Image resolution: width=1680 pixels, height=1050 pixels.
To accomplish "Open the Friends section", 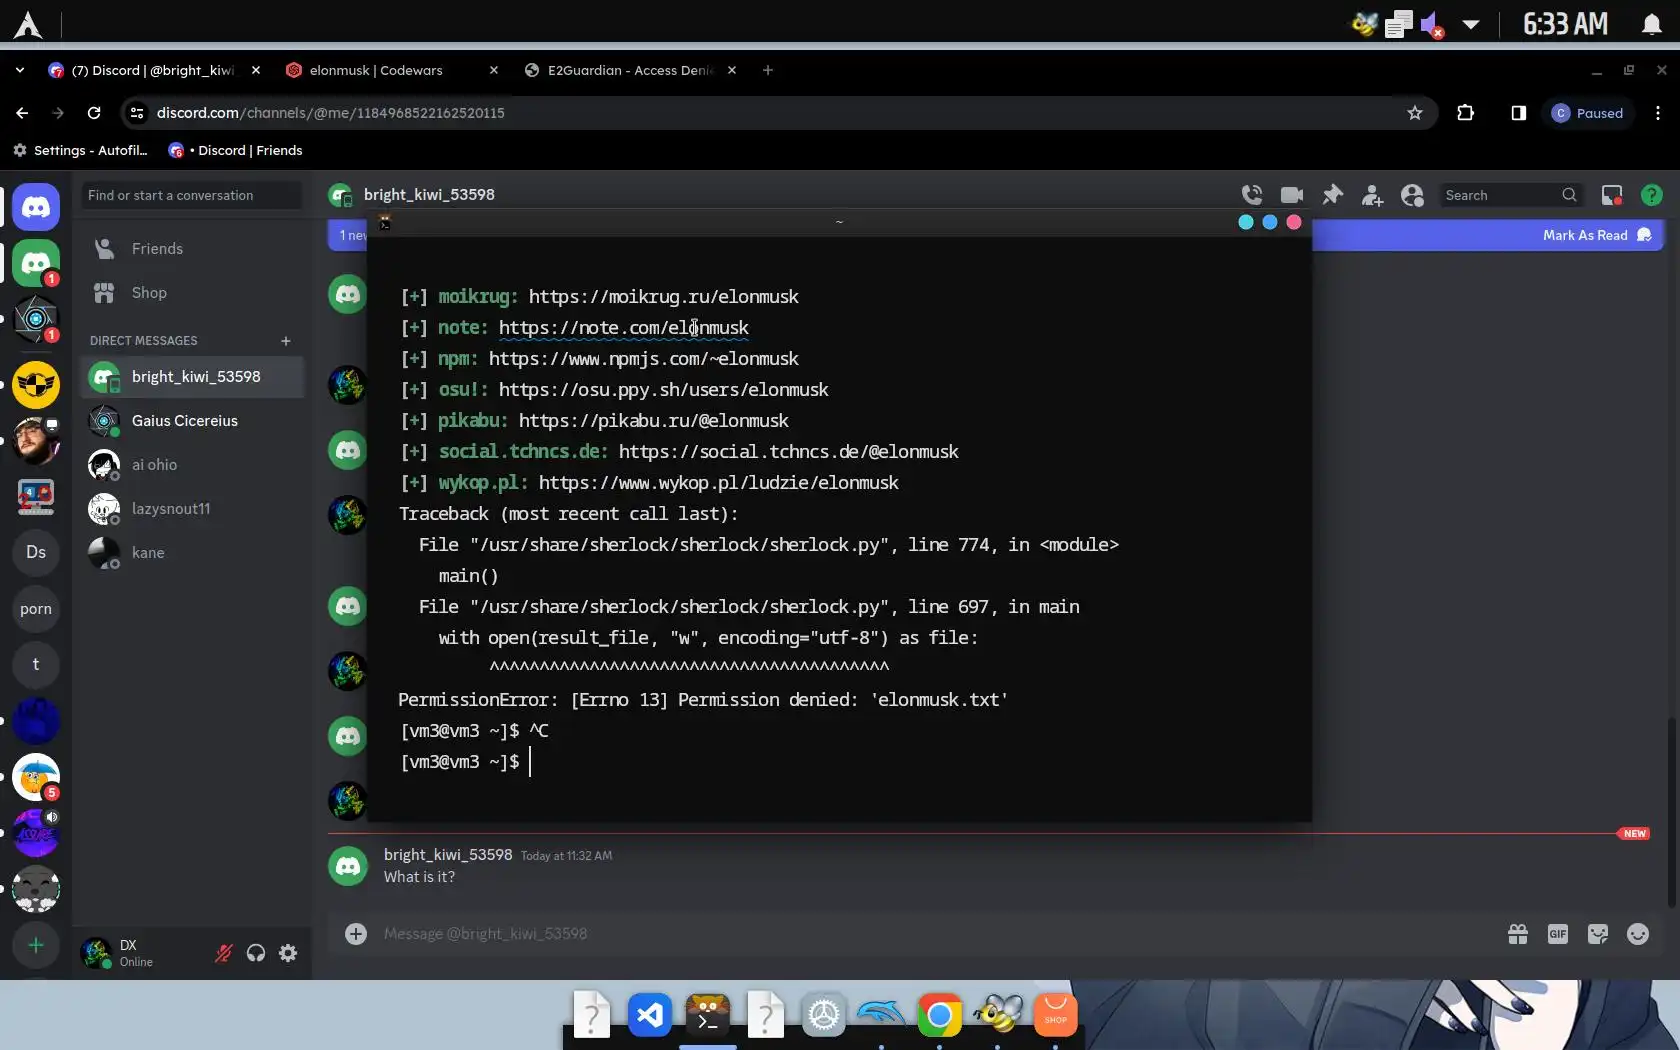I will [192, 249].
